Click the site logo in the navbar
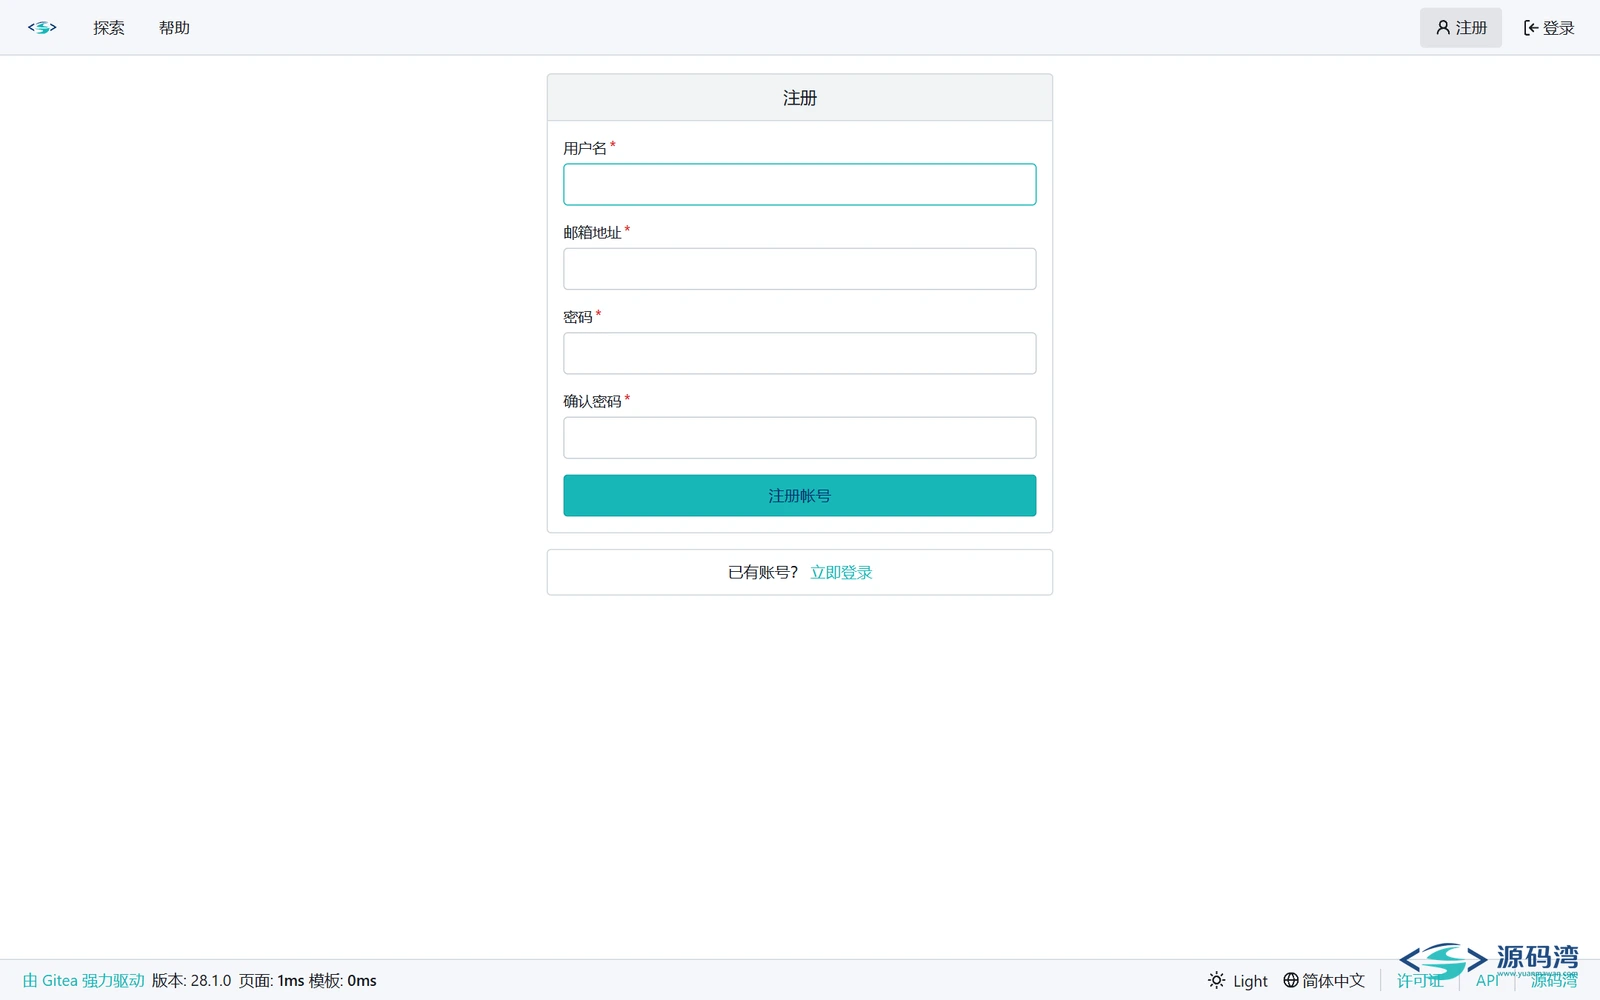Screen dimensions: 1600x1000 click(x=42, y=28)
